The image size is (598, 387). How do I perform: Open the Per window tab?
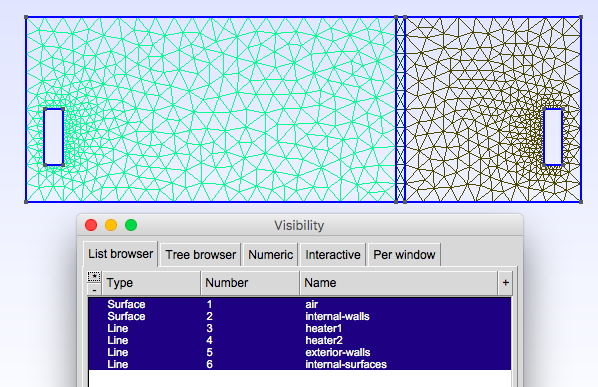point(404,255)
